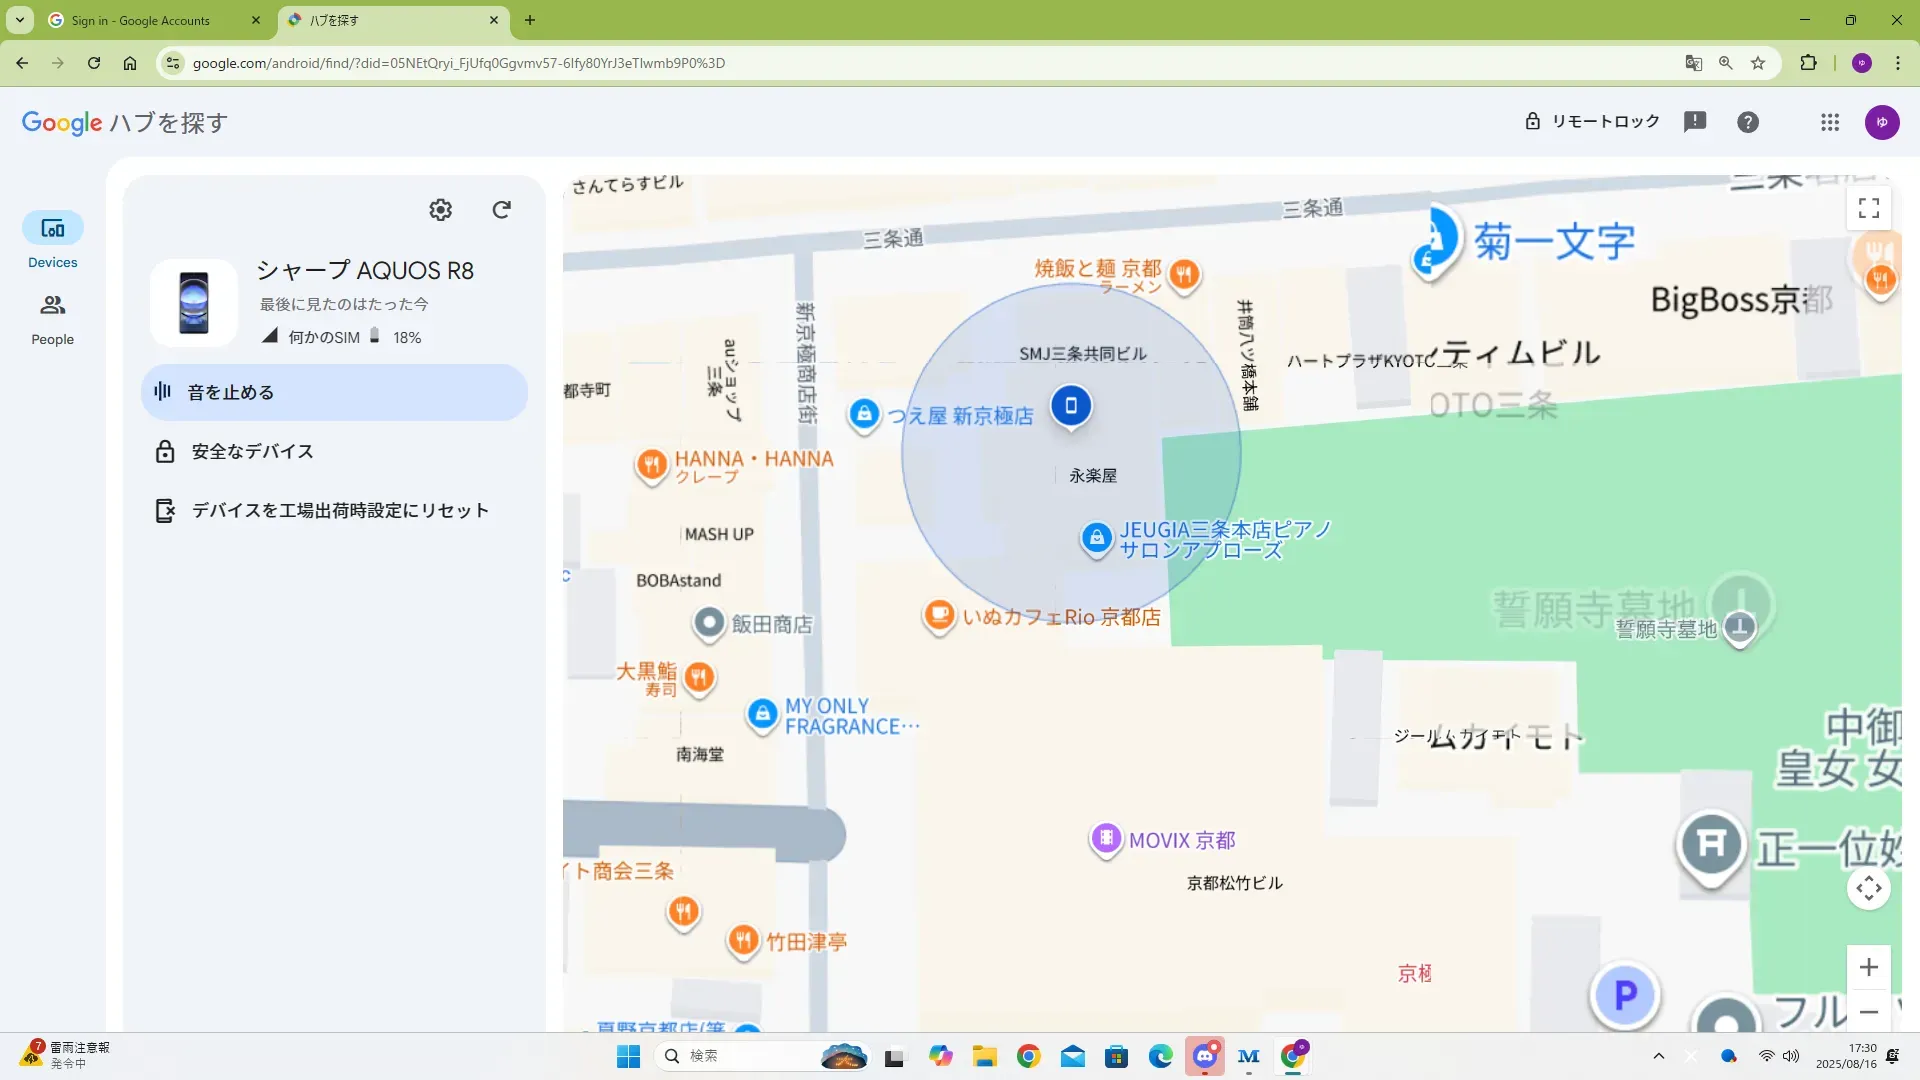The height and width of the screenshot is (1080, 1920).
Task: Enter map fullscreen mode
Action: click(1868, 208)
